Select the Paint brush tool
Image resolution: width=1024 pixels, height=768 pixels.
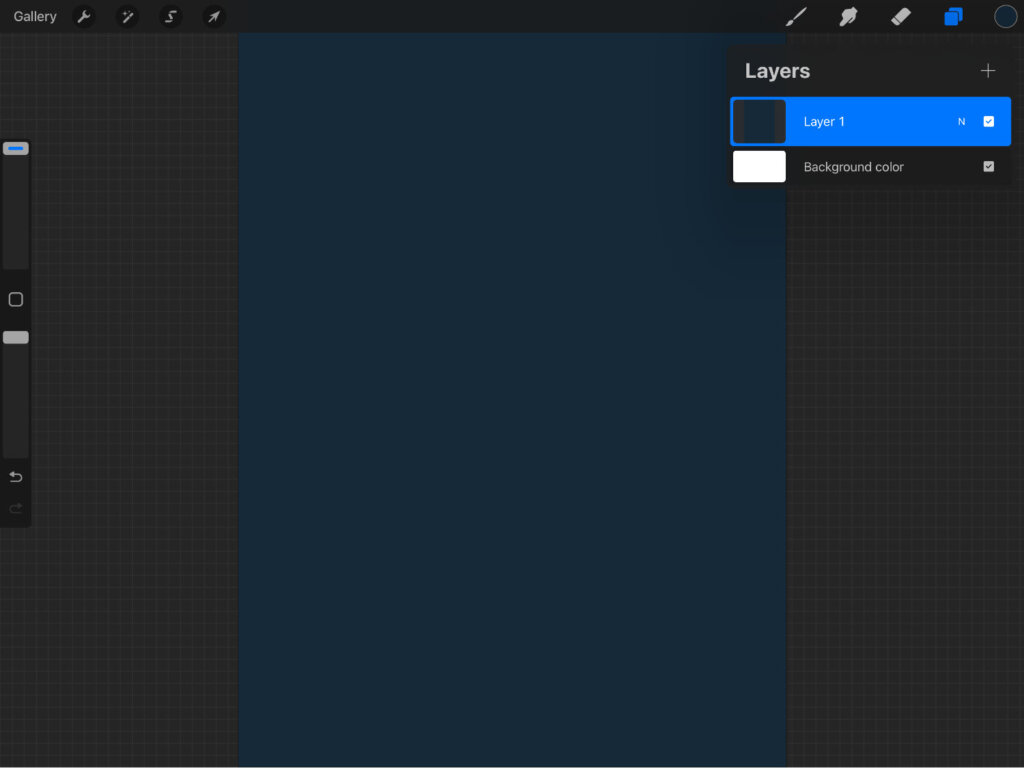[796, 17]
